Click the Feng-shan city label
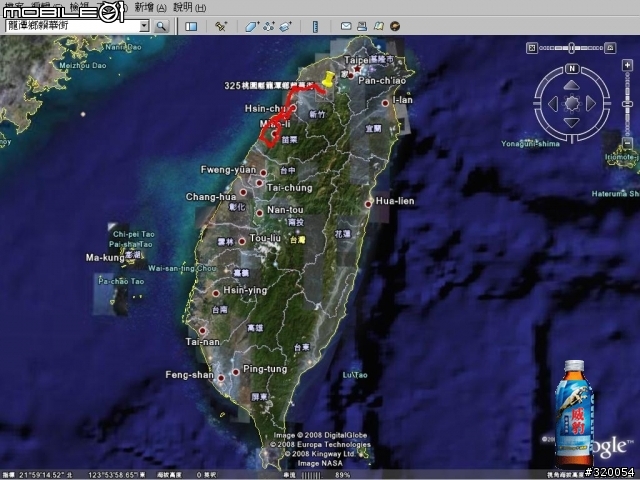 189,375
